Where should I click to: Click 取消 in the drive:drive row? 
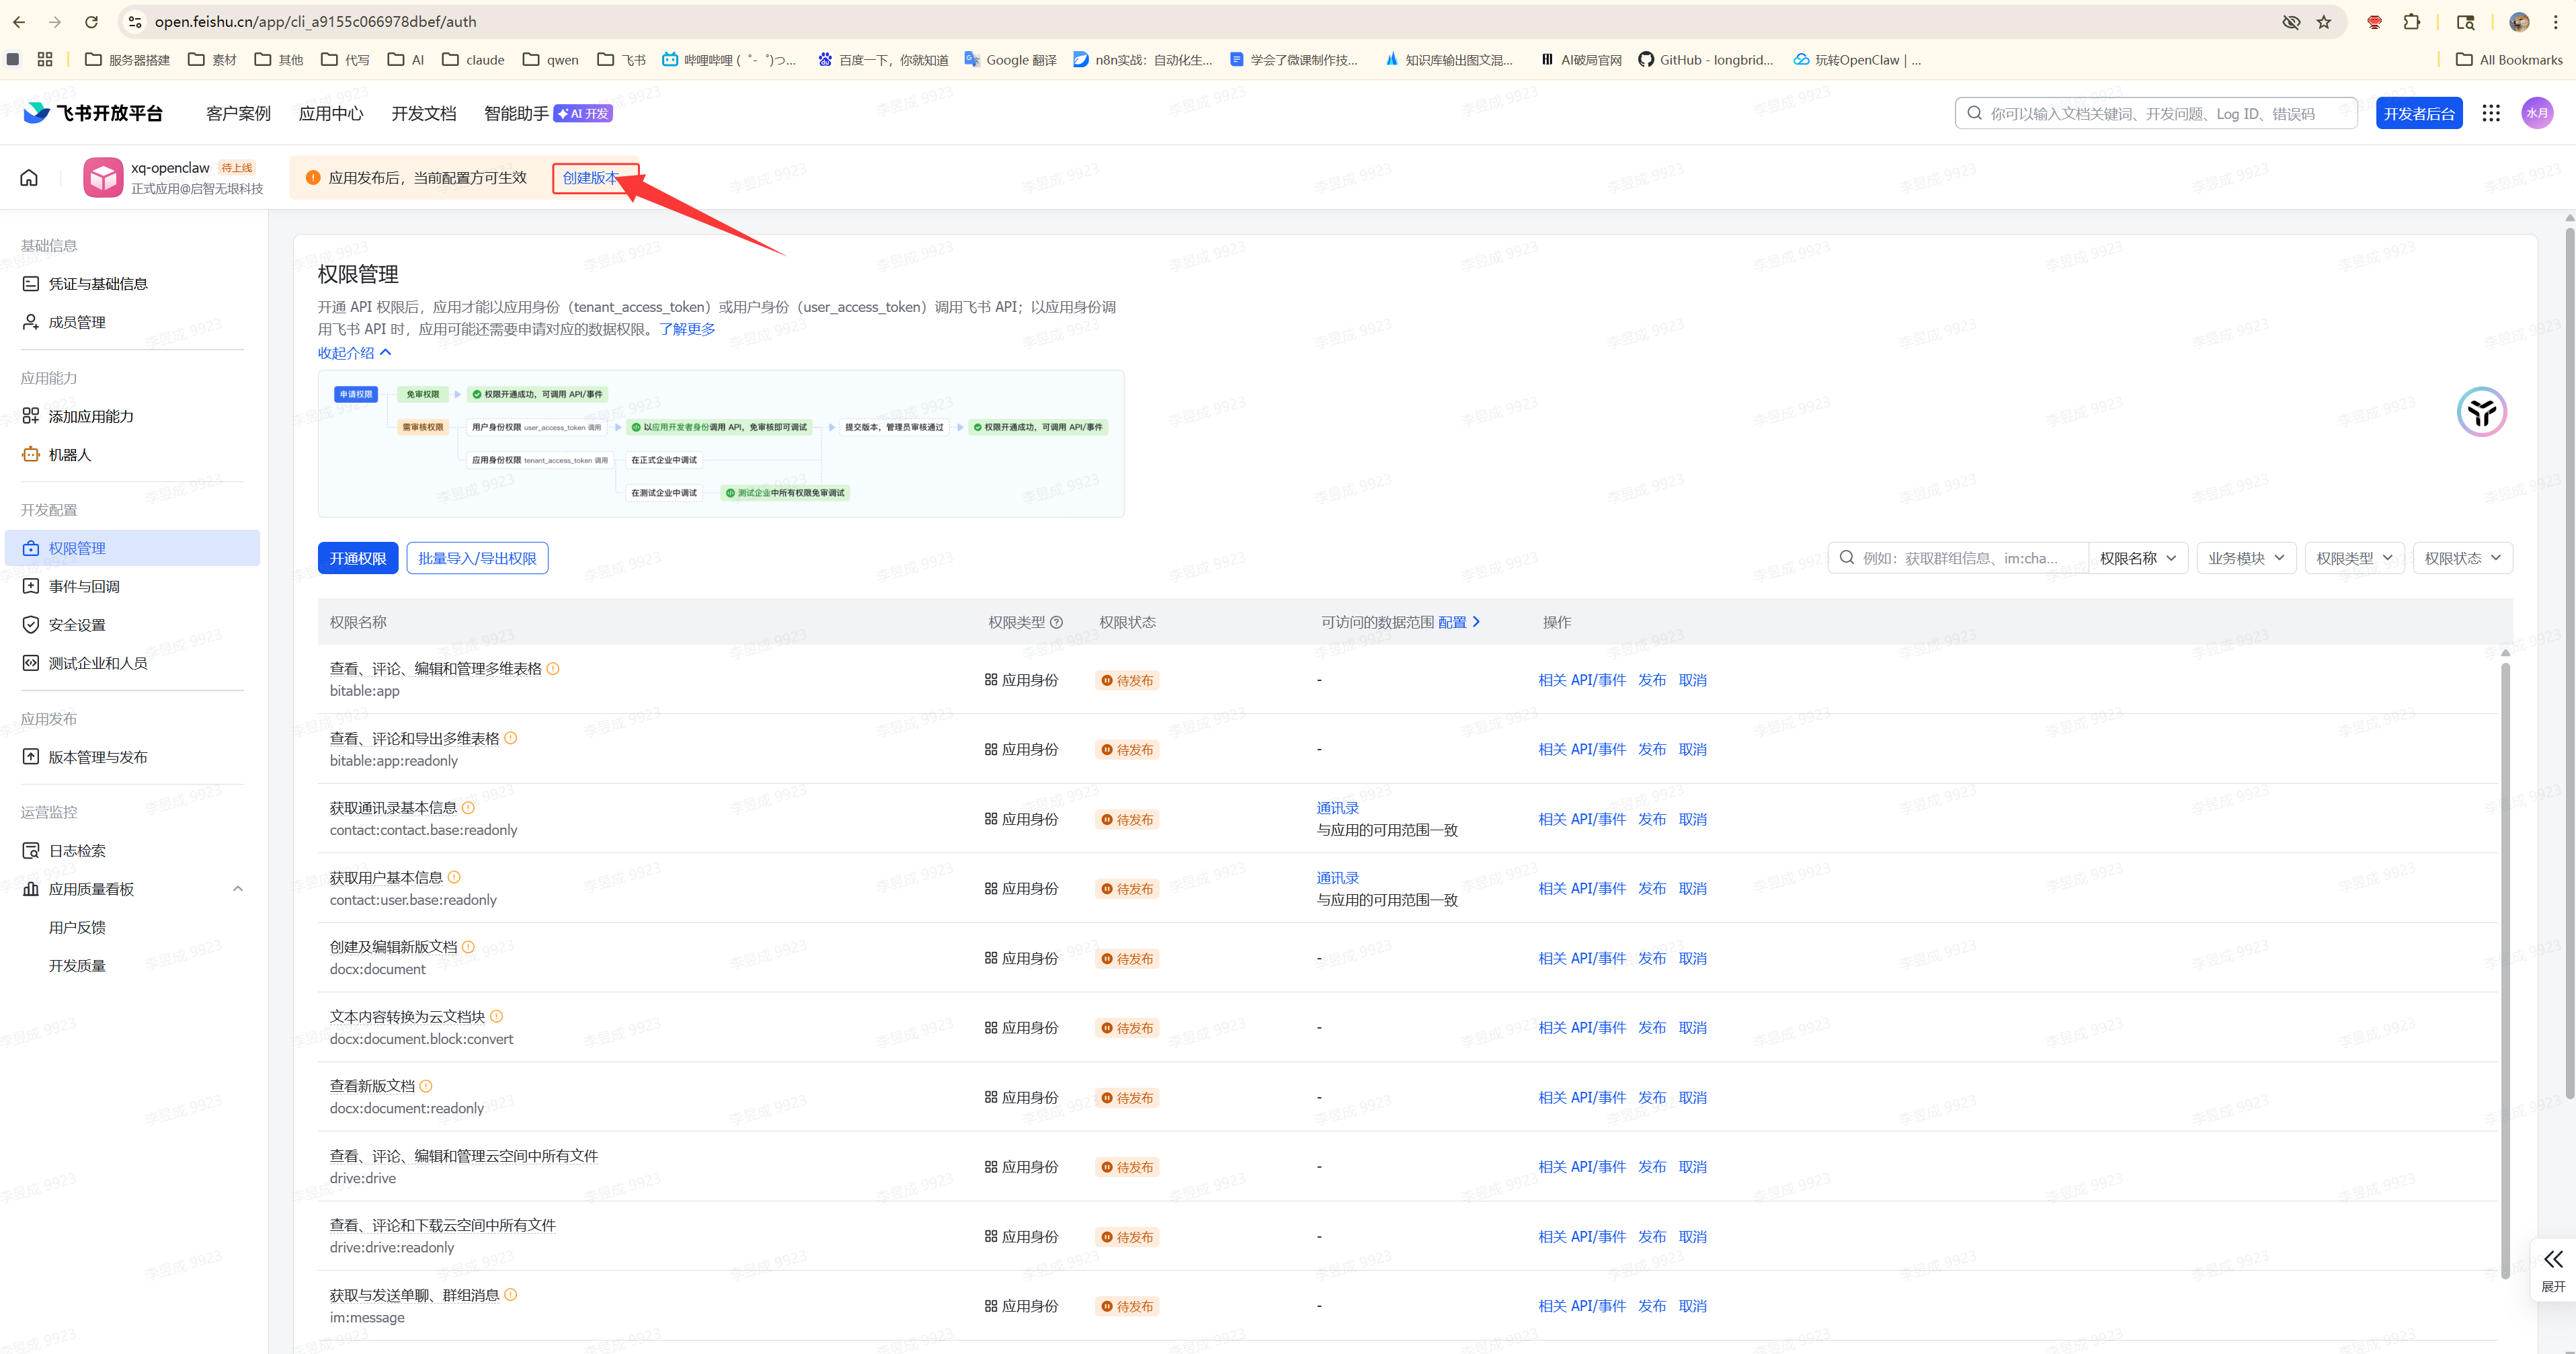coord(1693,1167)
